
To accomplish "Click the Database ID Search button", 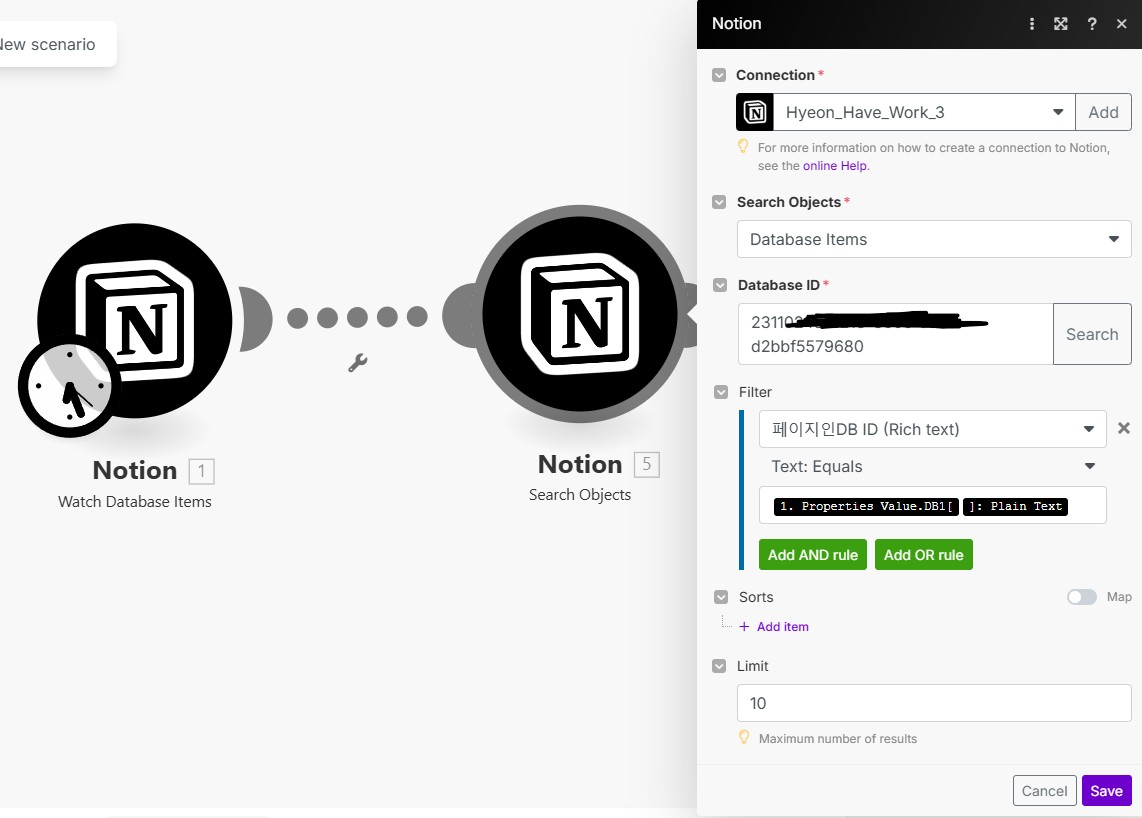I will coord(1092,334).
